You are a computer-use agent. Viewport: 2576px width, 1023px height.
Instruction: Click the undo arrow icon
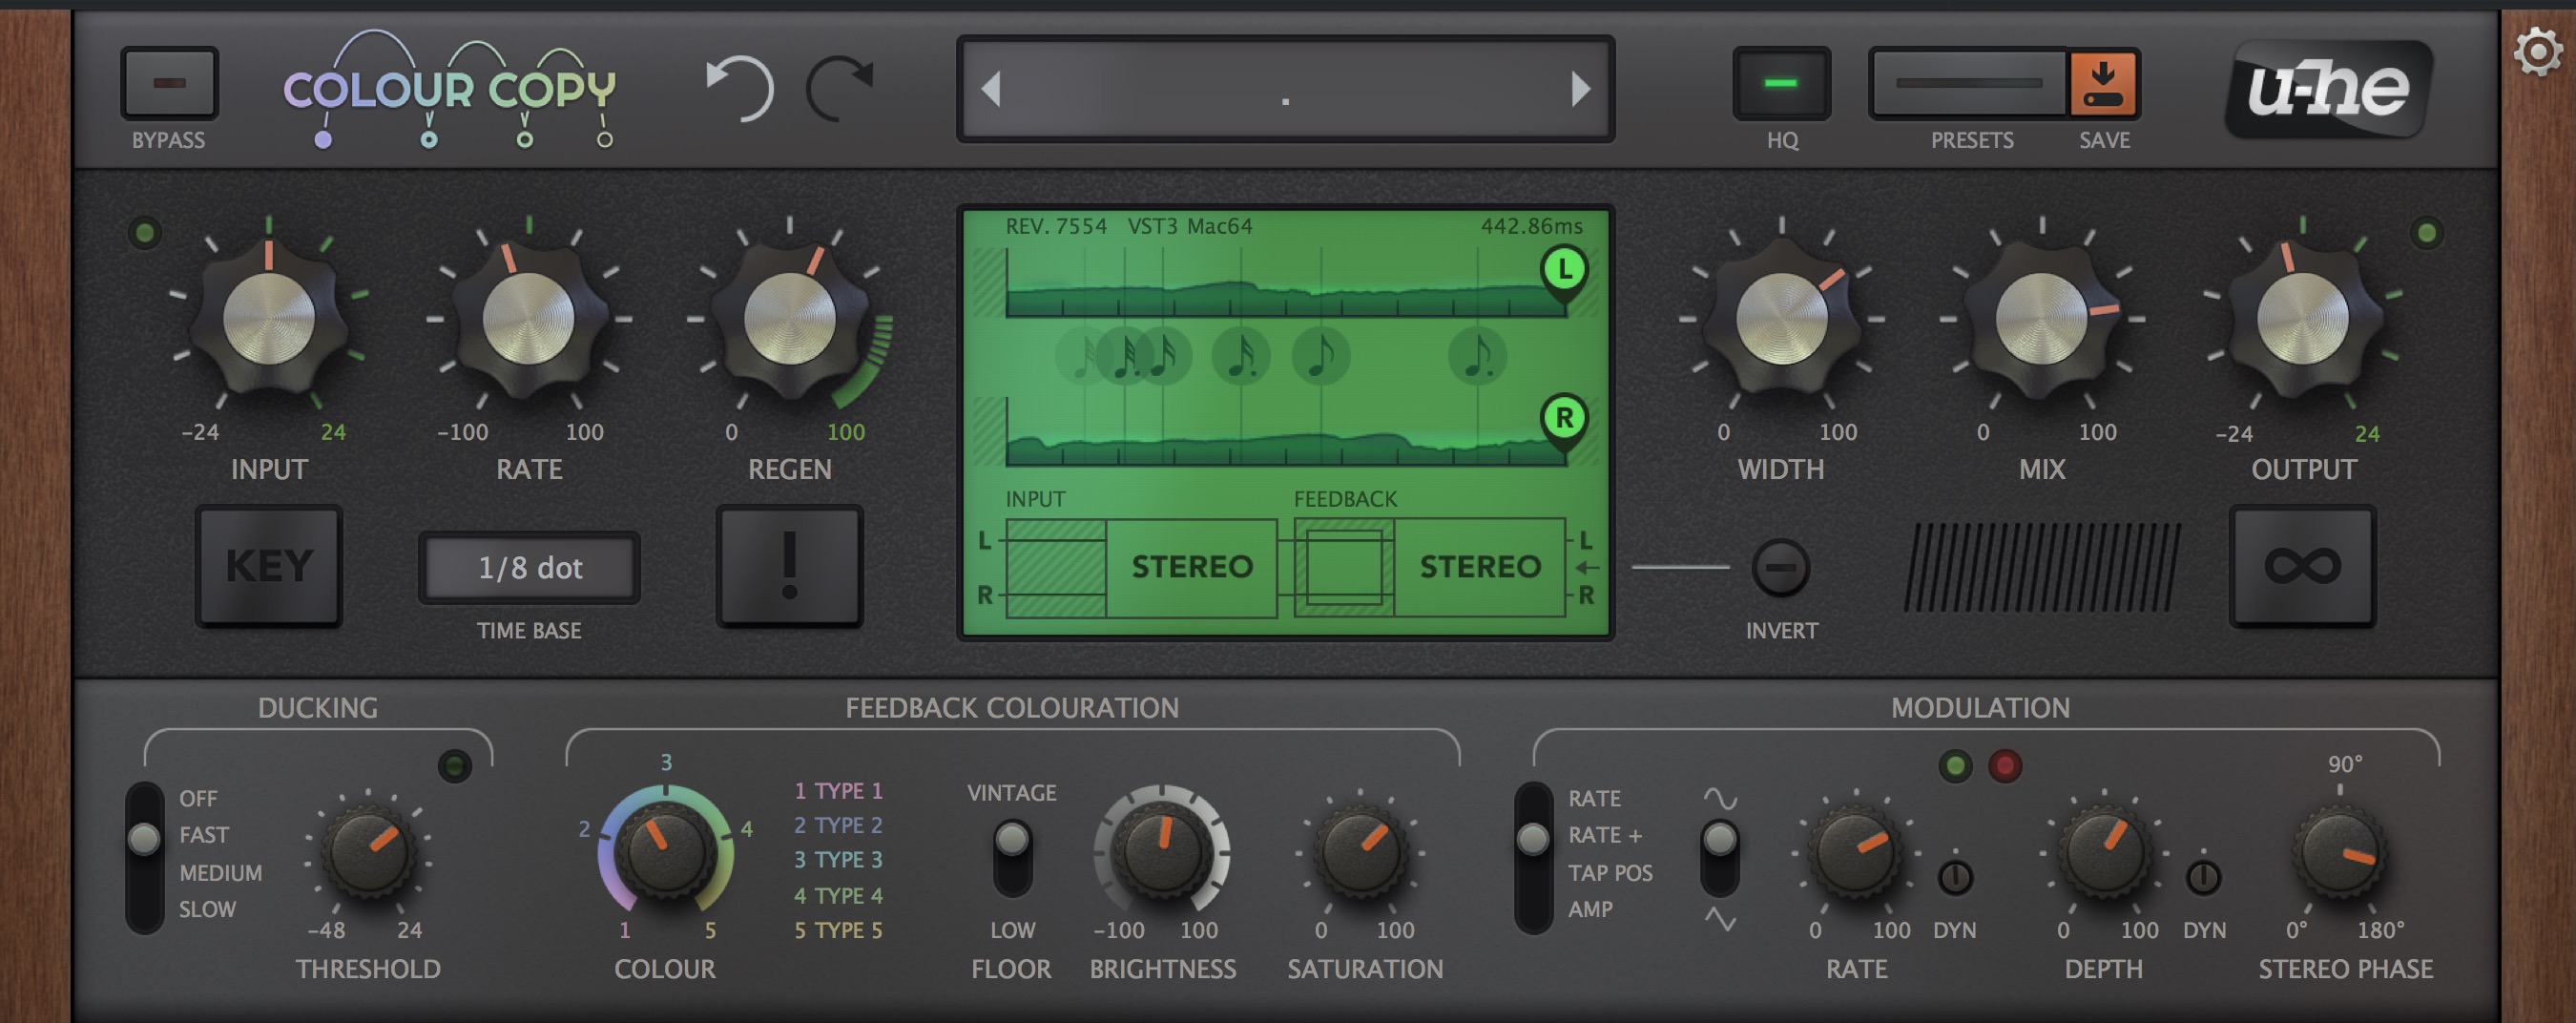739,88
